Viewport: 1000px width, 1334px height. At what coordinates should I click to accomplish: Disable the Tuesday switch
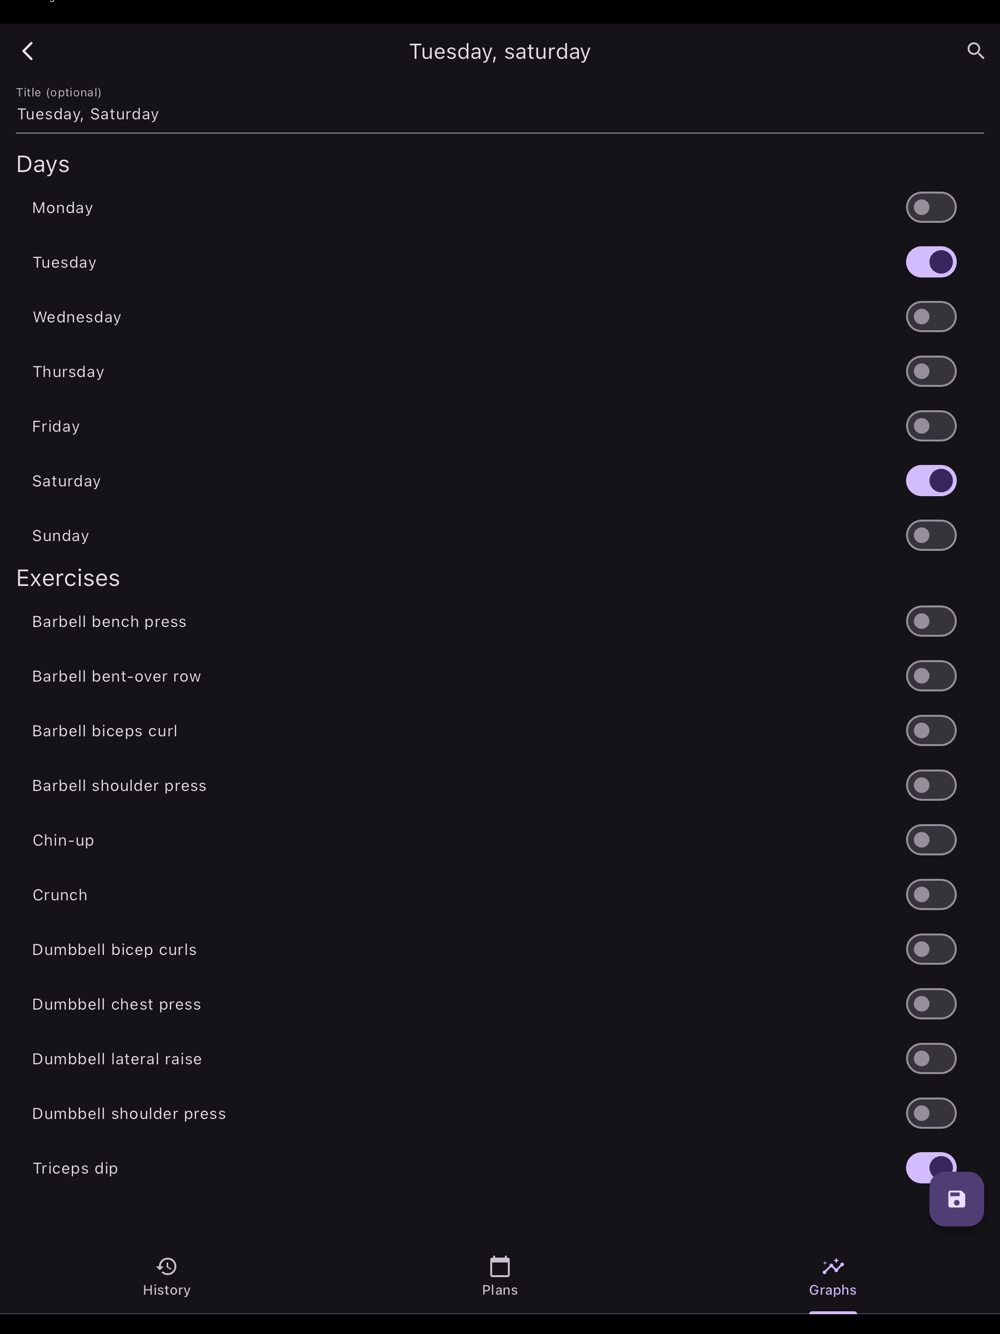931,262
